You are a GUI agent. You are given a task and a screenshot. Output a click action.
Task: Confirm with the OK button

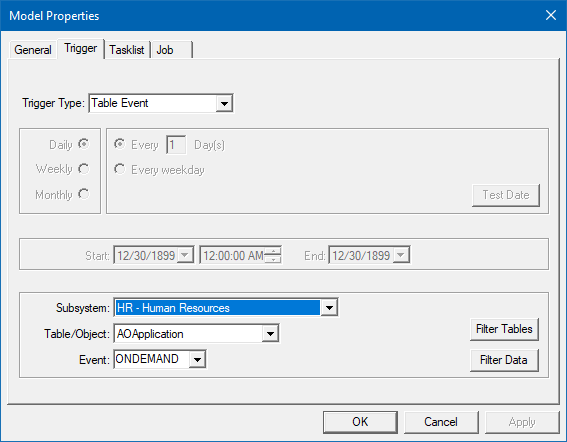tap(360, 422)
